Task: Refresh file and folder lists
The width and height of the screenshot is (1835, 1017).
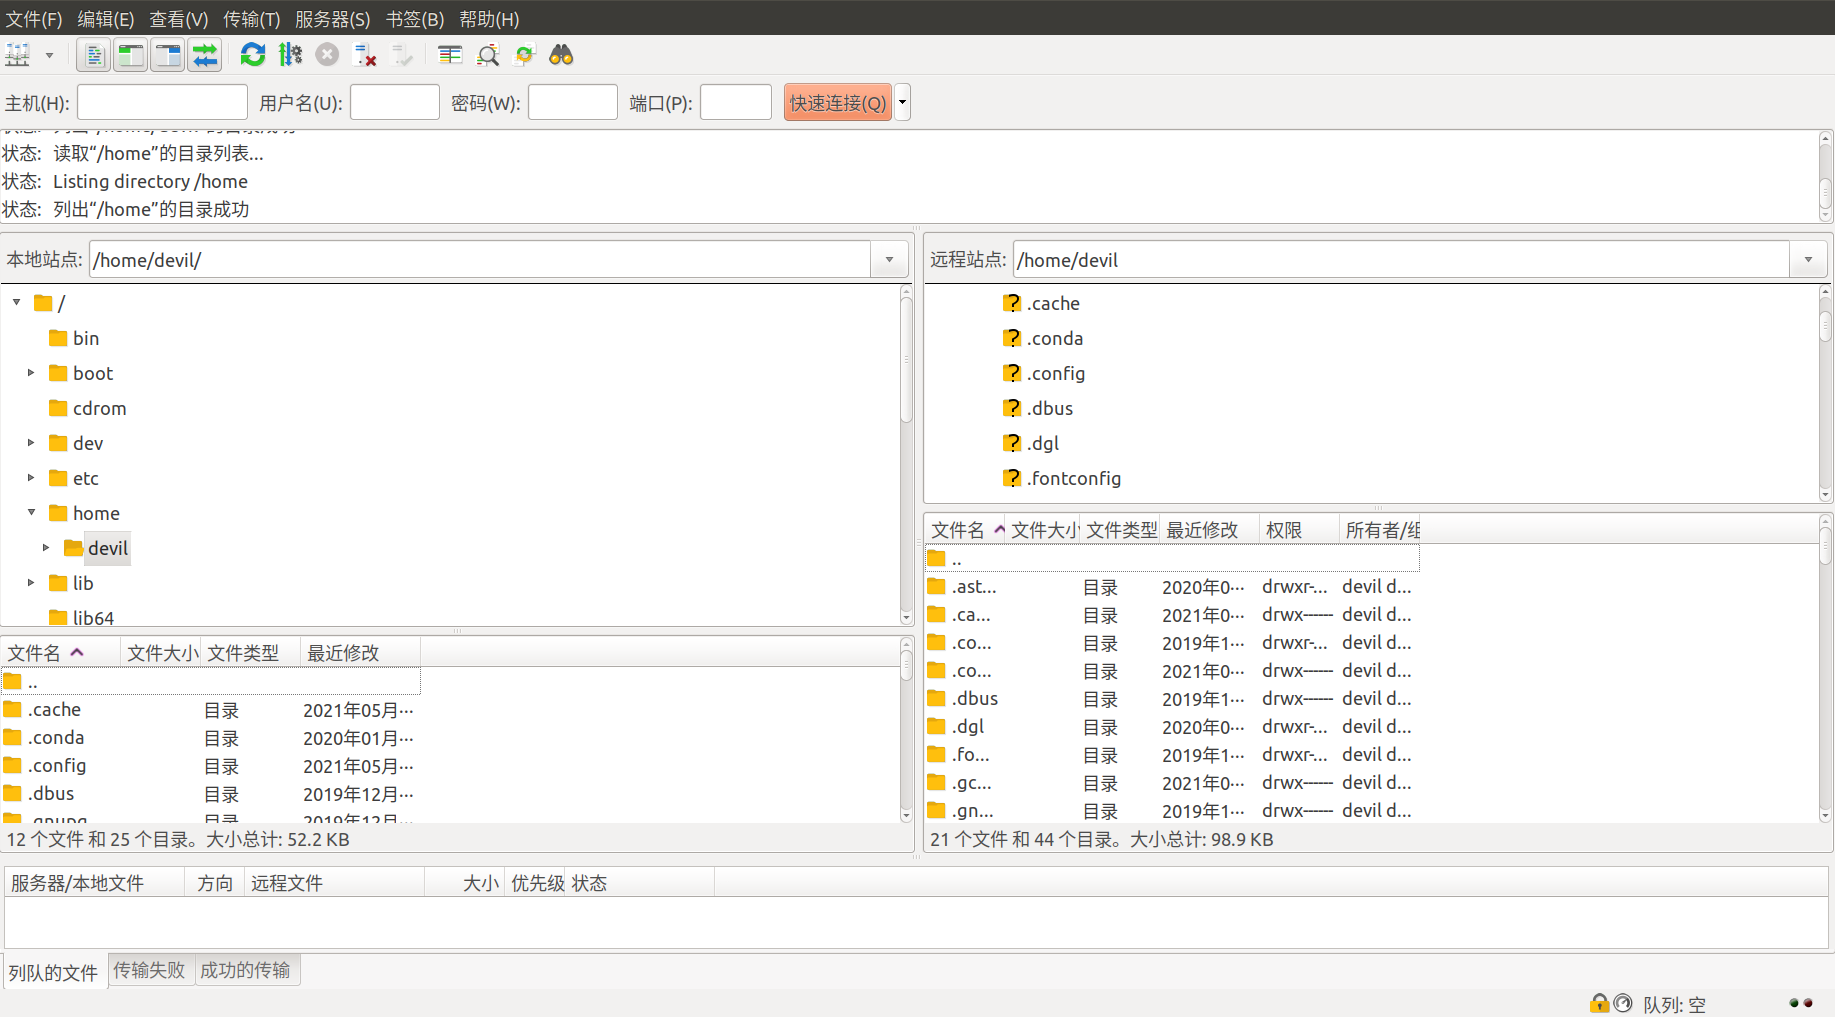Action: (x=253, y=55)
